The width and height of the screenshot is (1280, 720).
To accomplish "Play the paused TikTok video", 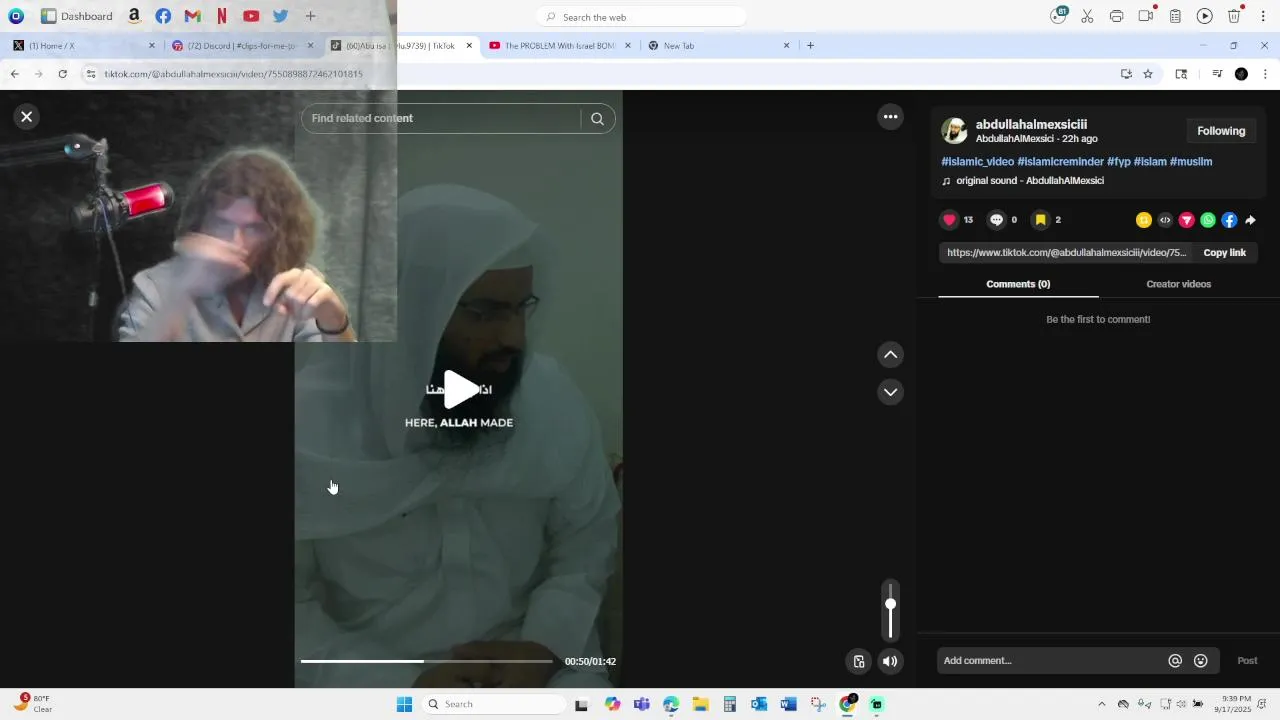I will [459, 390].
